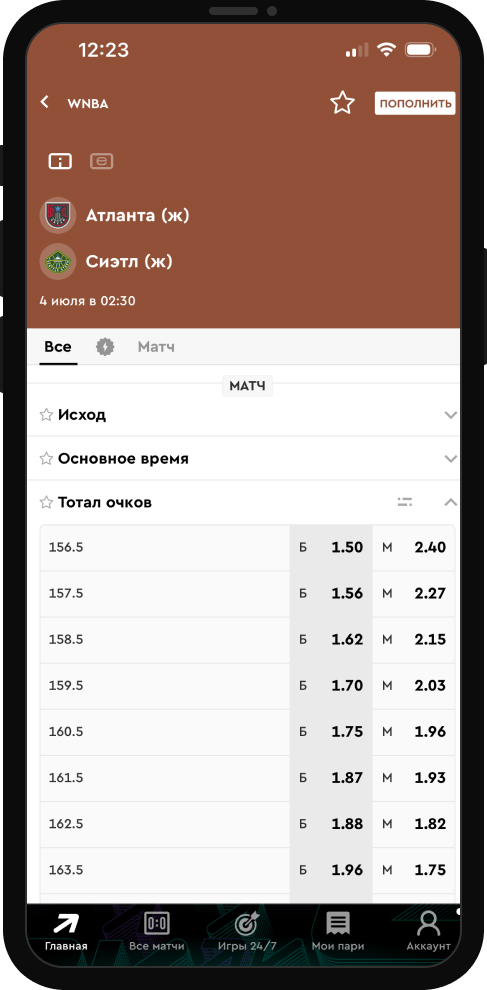Image resolution: width=487 pixels, height=990 pixels.
Task: Bet over 156.5 at 1.50
Action: 331,547
